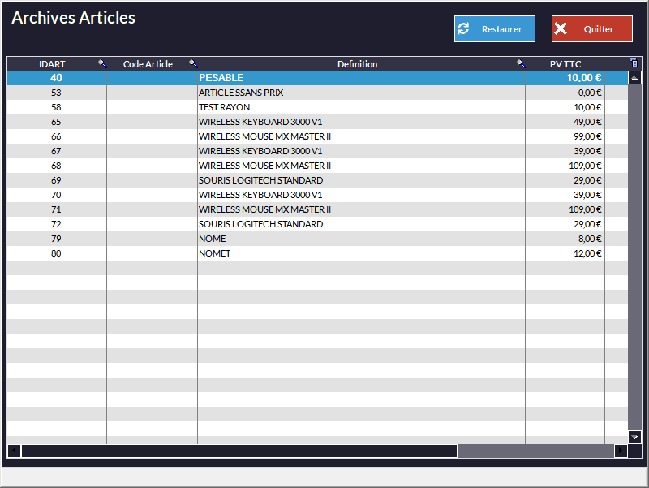Viewport: 649px width, 488px height.
Task: Sort by the PV TTC column header
Action: (565, 64)
